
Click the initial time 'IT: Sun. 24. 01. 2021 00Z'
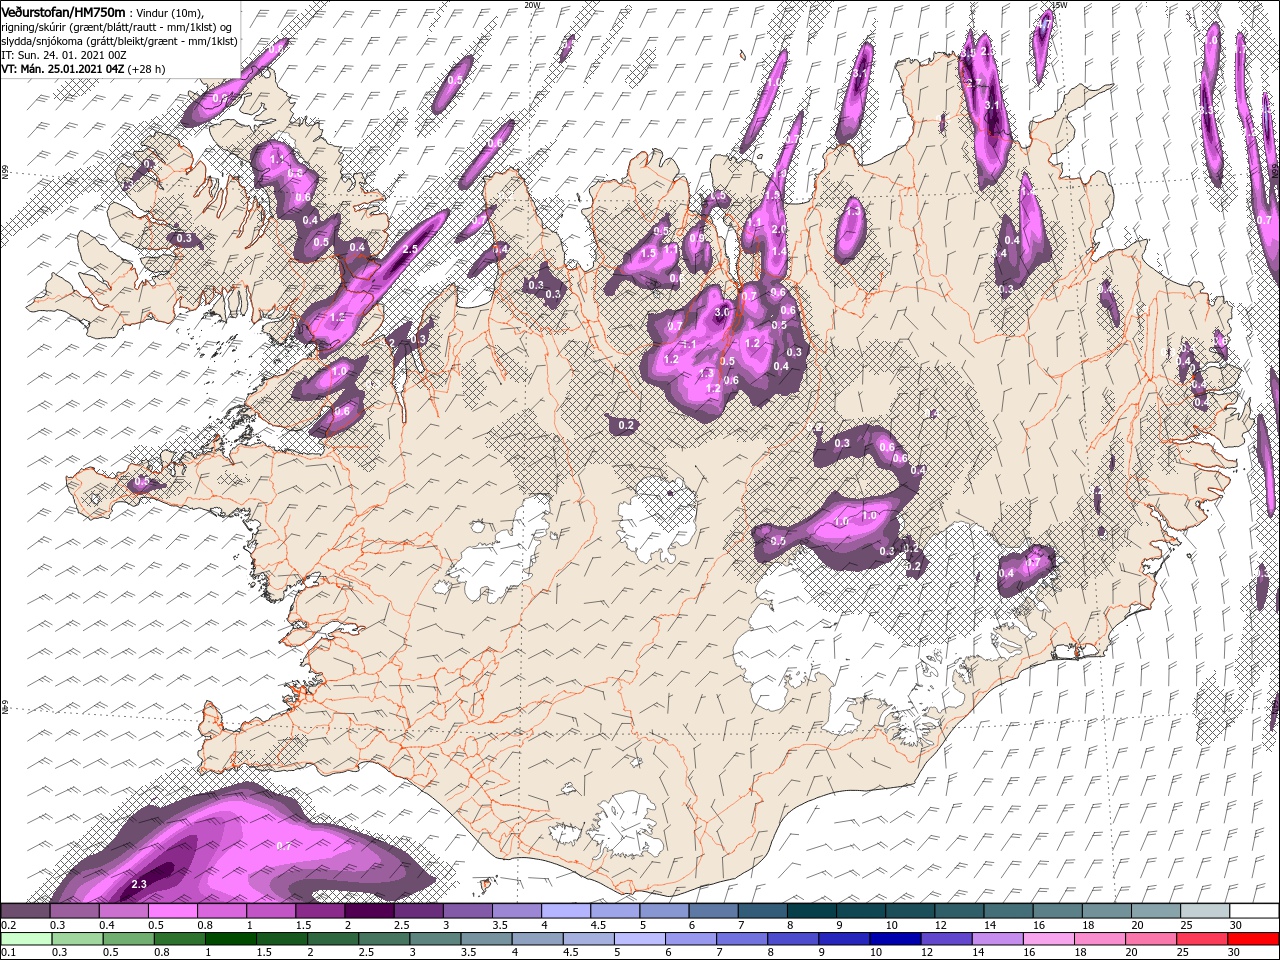(x=65, y=55)
